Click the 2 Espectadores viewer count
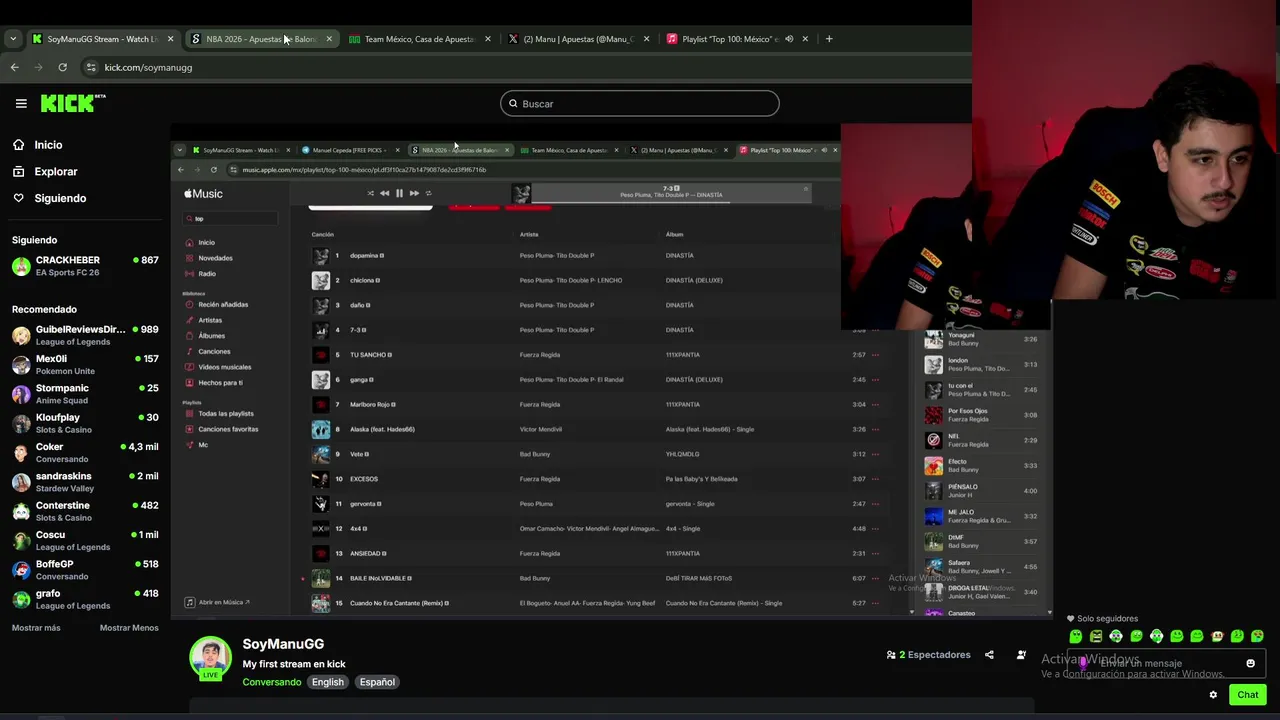This screenshot has width=1280, height=720. (x=928, y=655)
